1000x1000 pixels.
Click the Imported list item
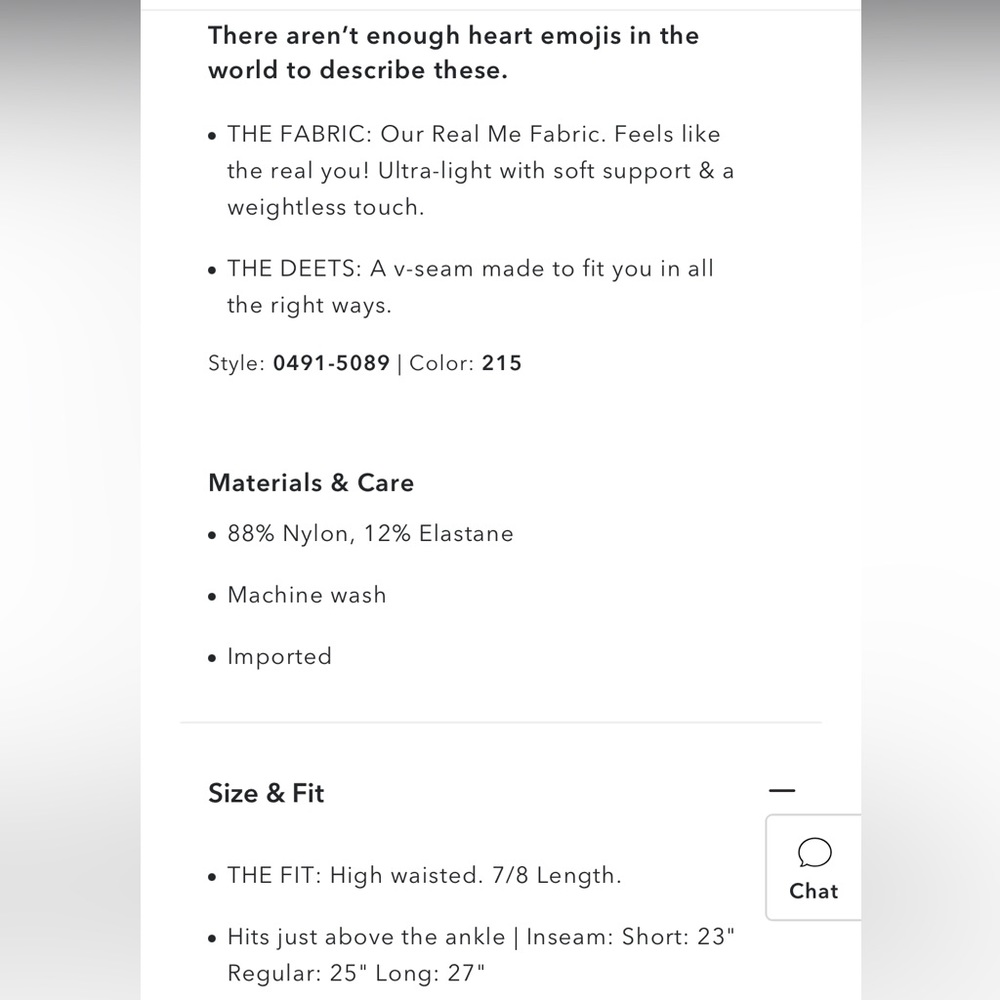point(279,657)
